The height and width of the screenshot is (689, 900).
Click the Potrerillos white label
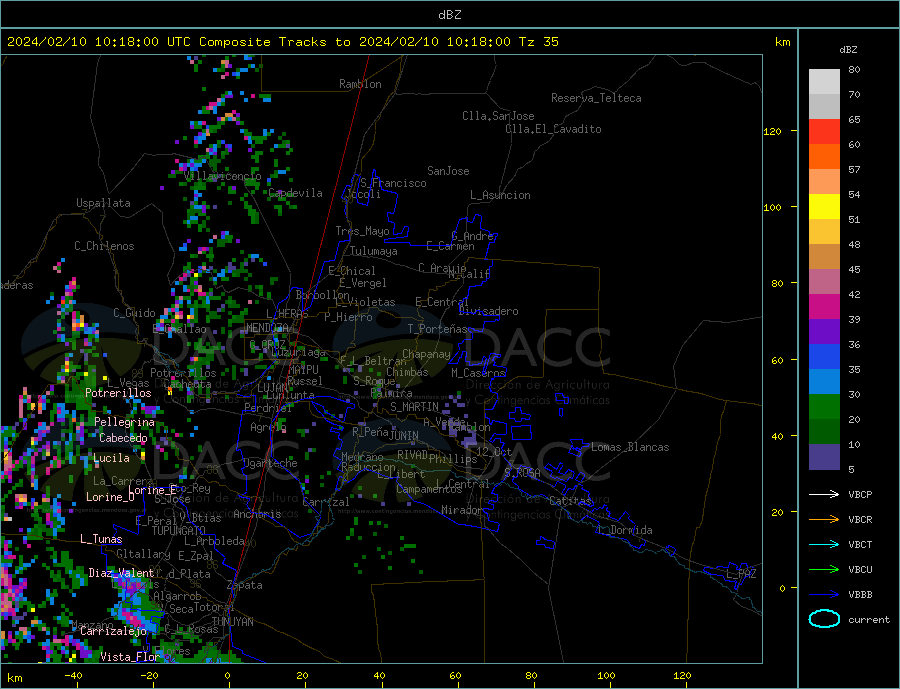click(118, 393)
